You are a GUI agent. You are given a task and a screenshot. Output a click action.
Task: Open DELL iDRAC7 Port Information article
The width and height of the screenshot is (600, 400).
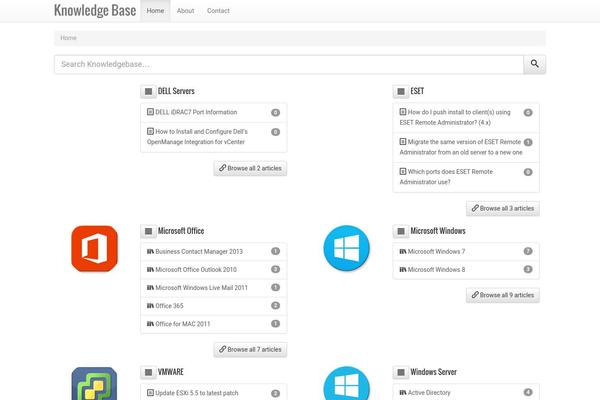tap(196, 112)
